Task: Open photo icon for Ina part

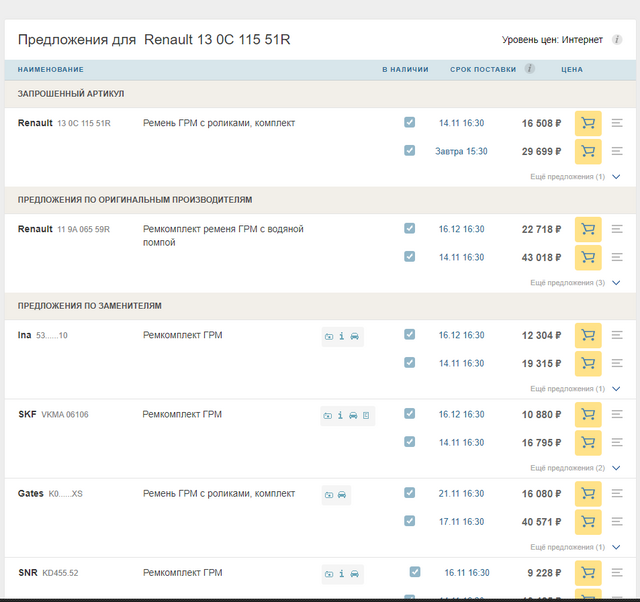Action: (x=329, y=337)
